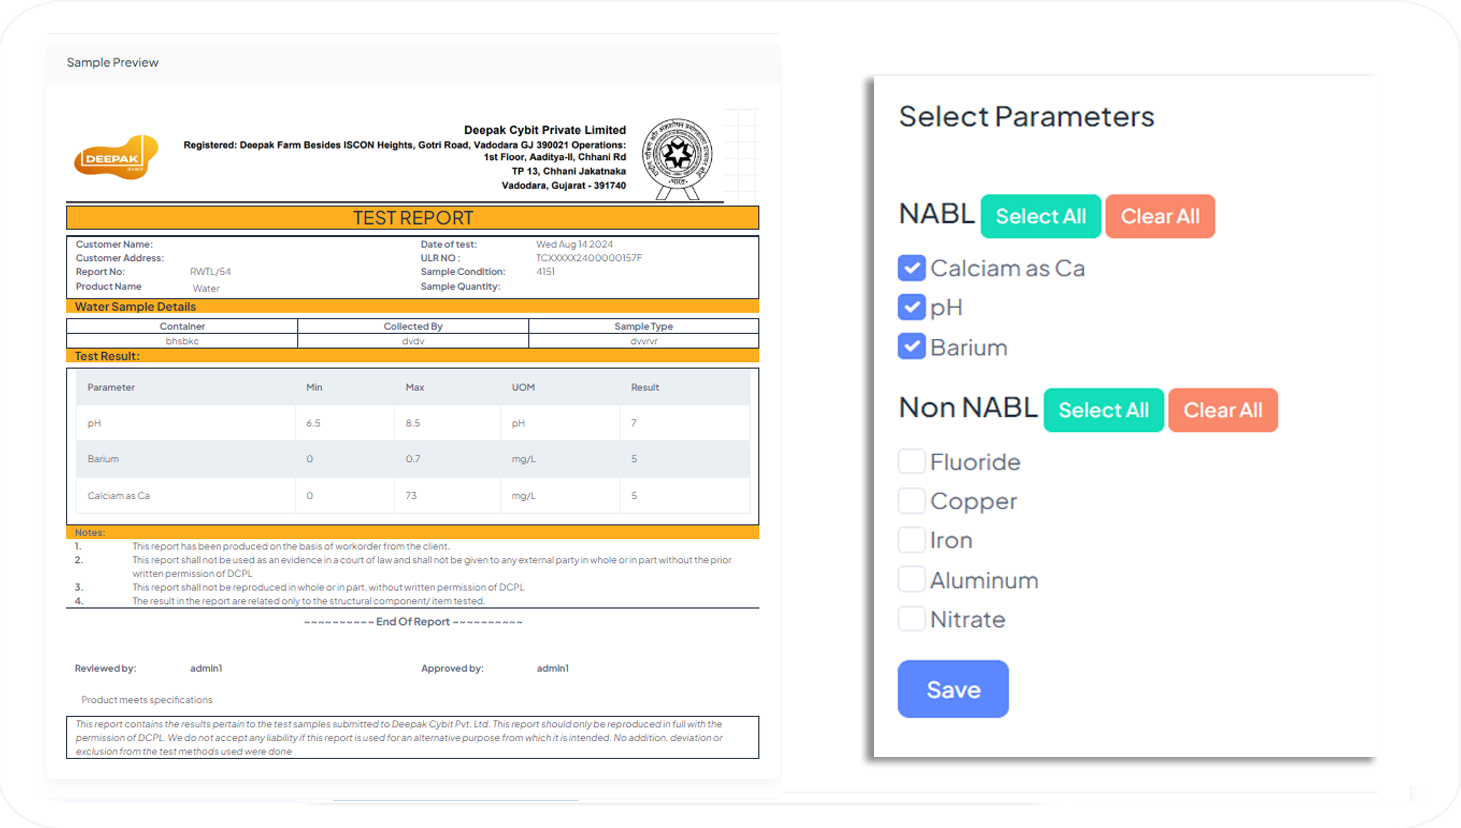Click Clear All for Non NABL
This screenshot has width=1461, height=828.
[1222, 410]
